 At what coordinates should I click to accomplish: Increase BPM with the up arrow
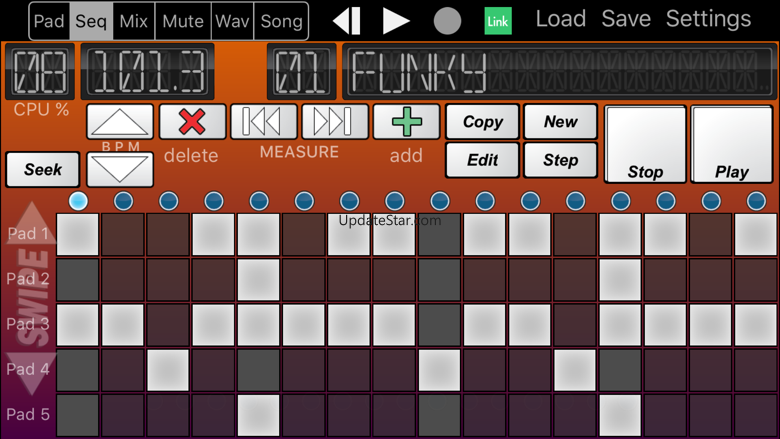click(x=120, y=122)
